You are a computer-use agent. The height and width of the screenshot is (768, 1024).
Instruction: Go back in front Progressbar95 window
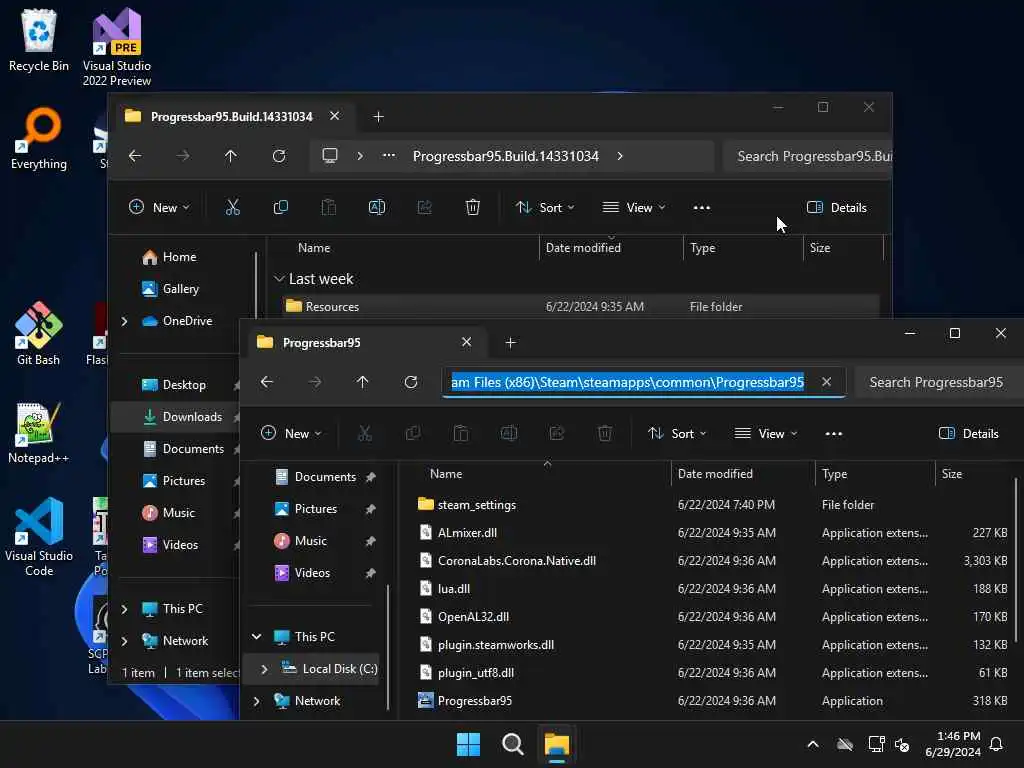click(x=267, y=382)
